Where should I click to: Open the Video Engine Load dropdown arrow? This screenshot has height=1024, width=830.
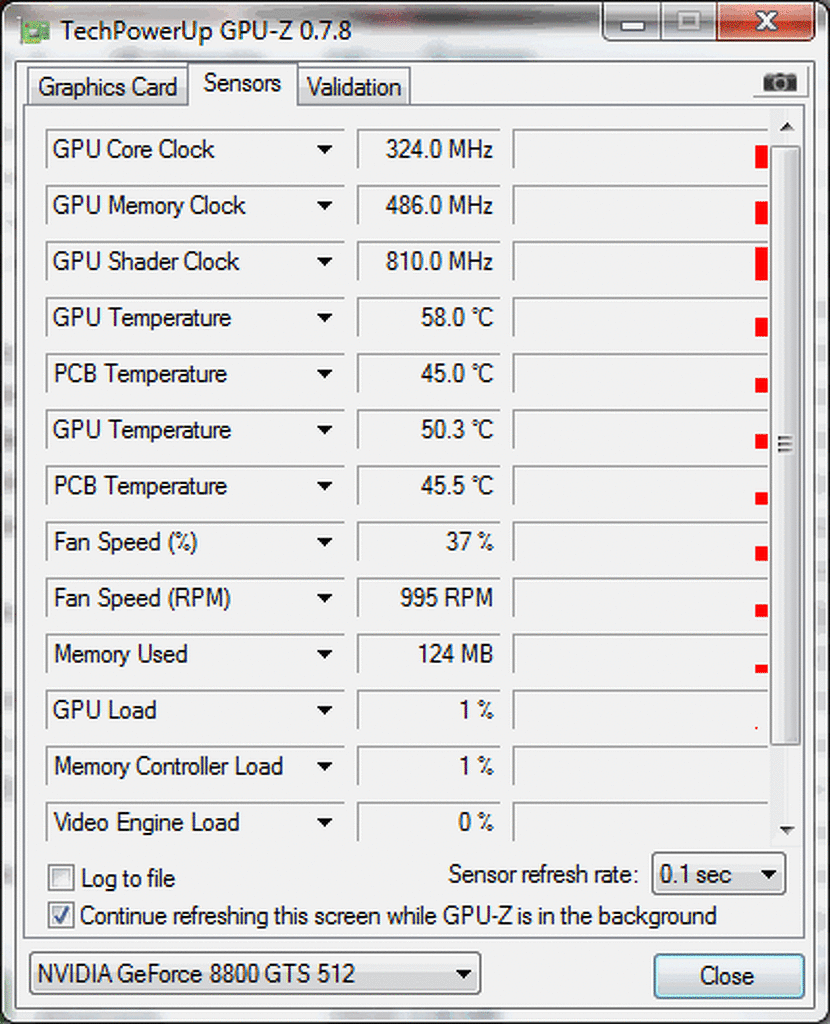click(325, 823)
